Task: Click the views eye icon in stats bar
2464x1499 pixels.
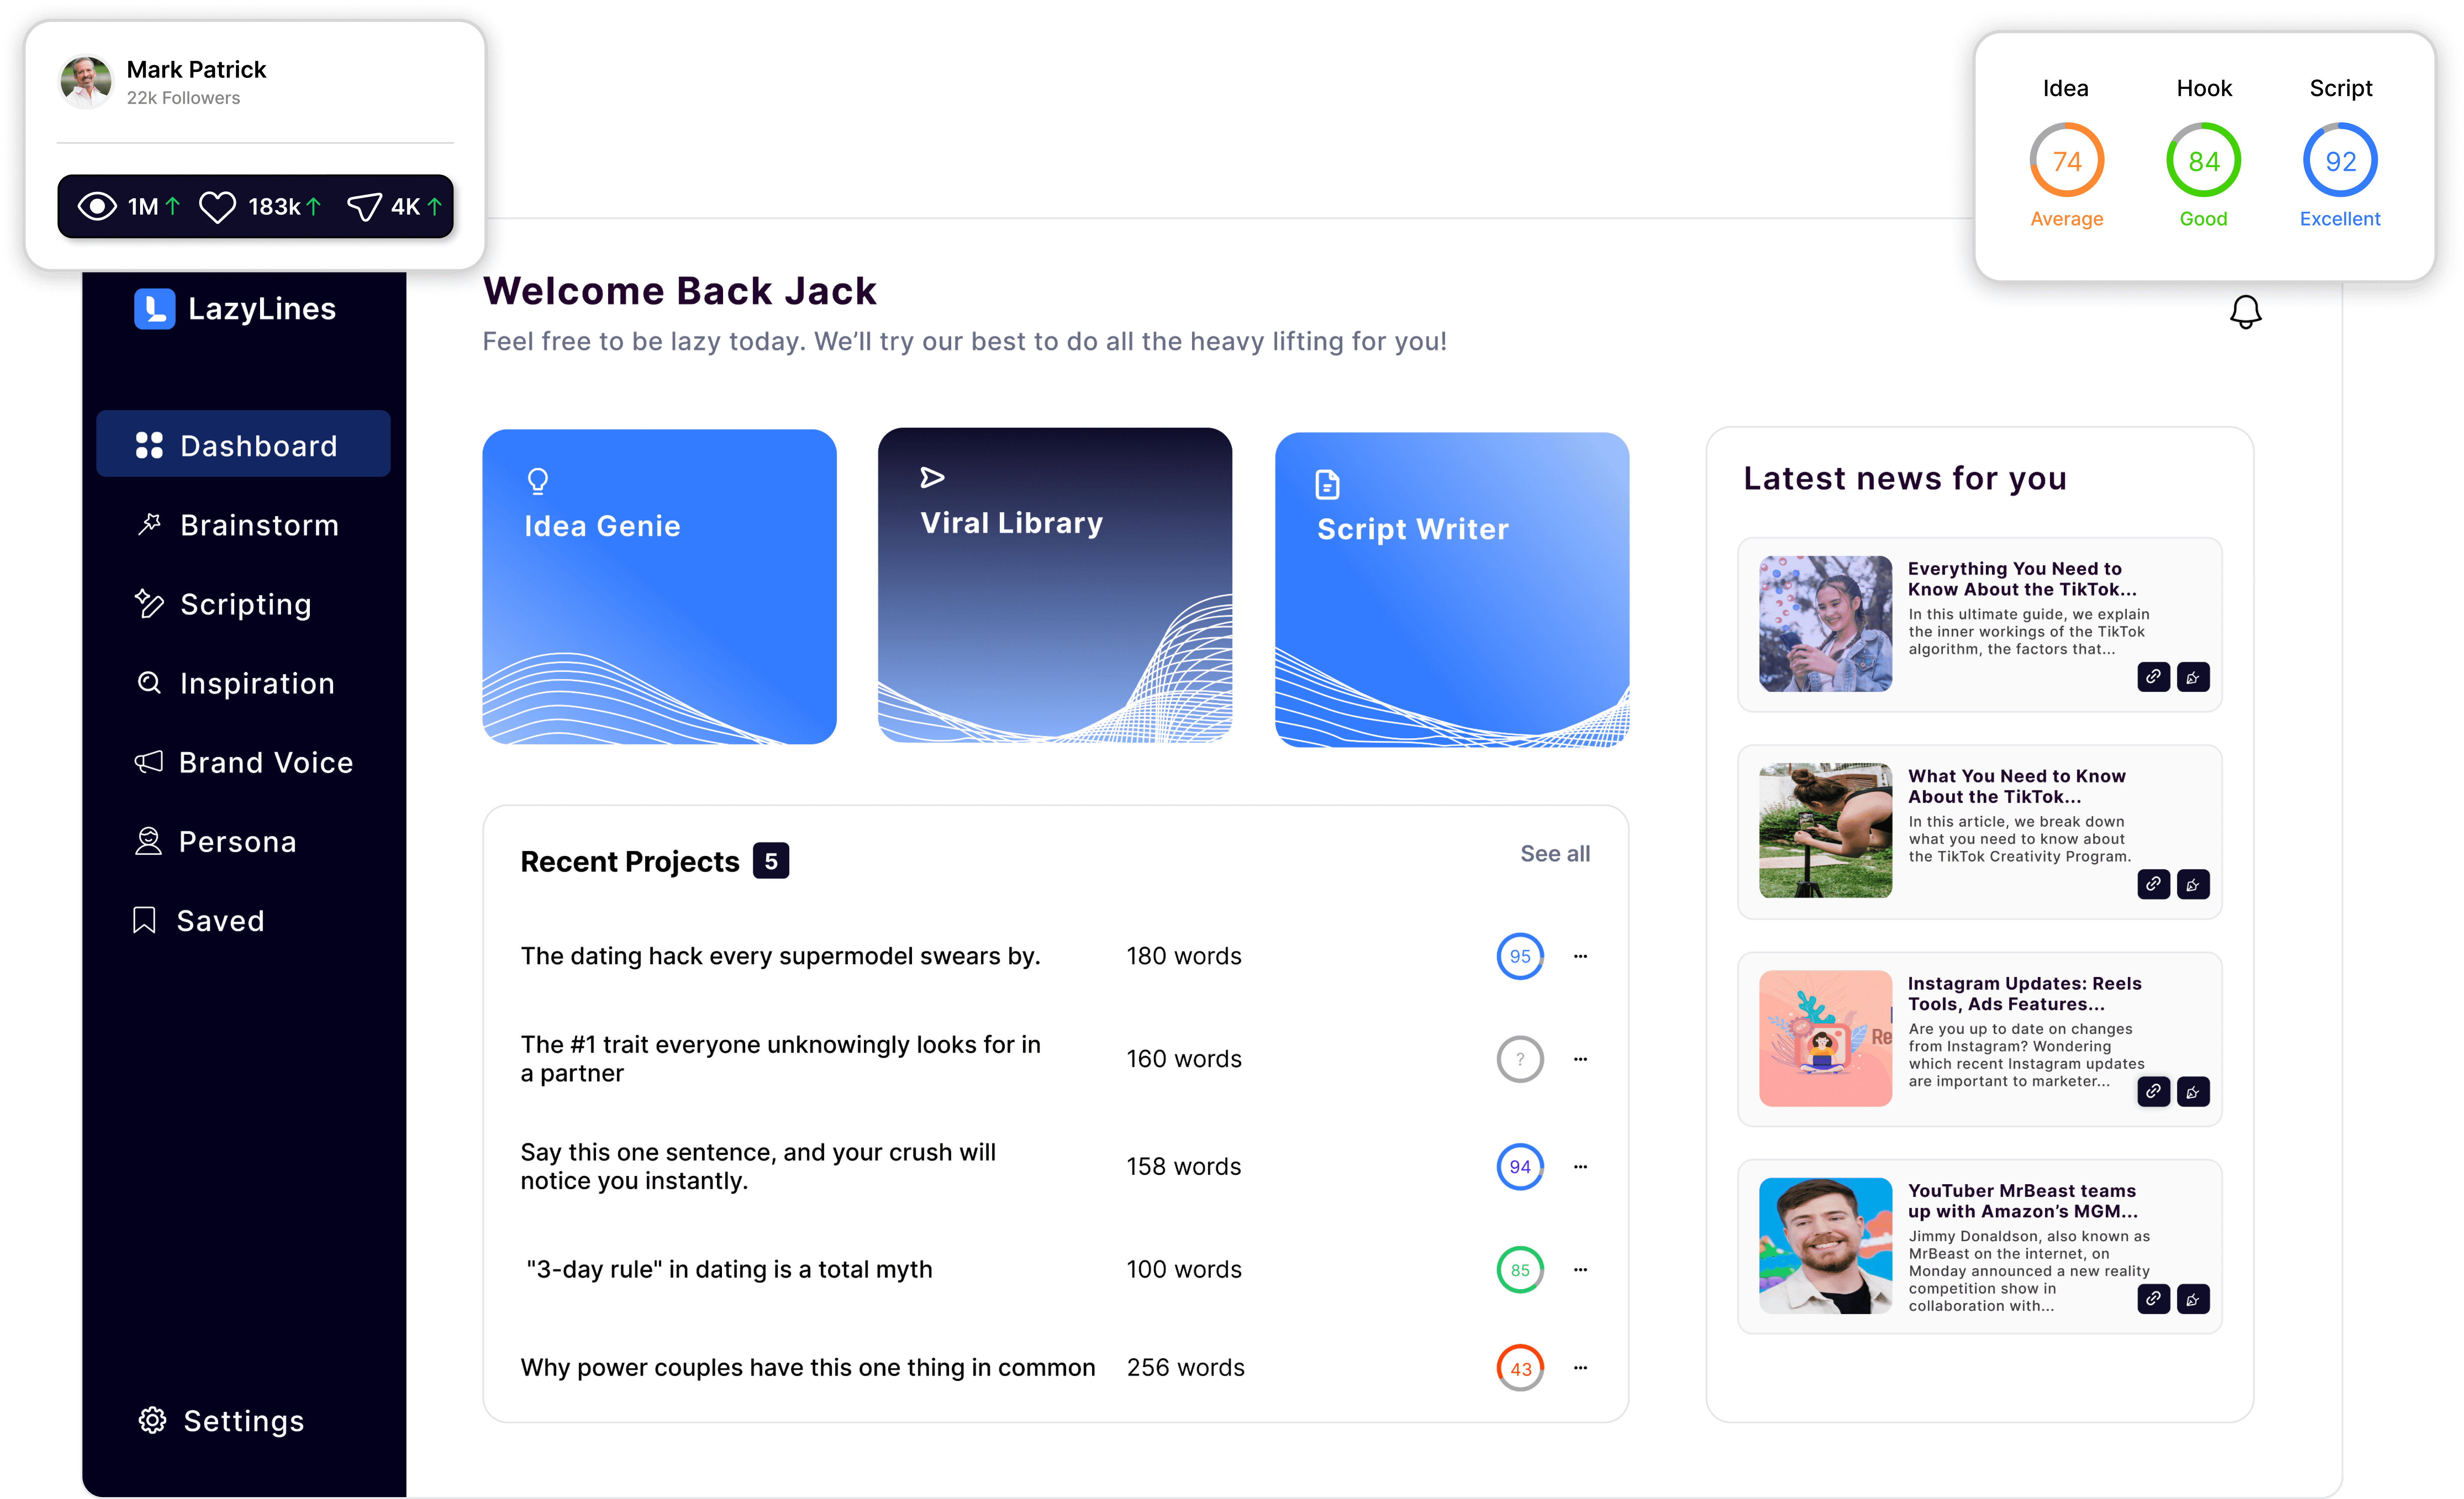Action: pos(97,206)
